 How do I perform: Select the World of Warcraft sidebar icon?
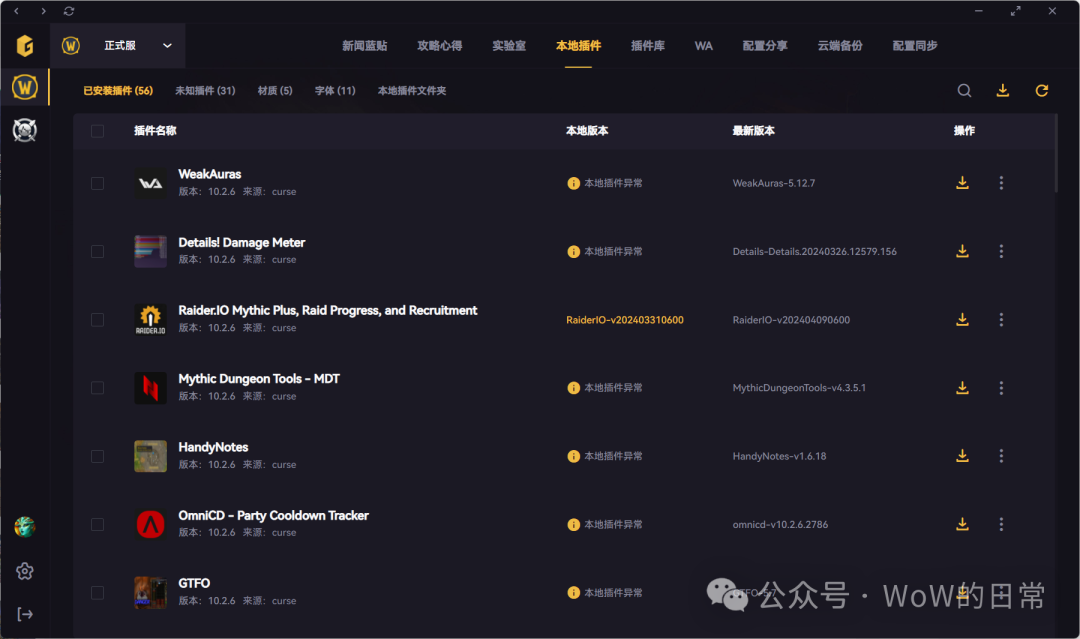pos(25,87)
